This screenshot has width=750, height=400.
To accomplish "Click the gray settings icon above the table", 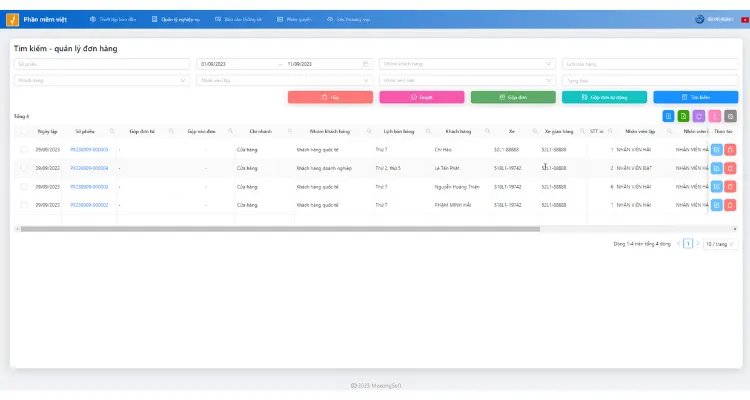I will (x=730, y=116).
